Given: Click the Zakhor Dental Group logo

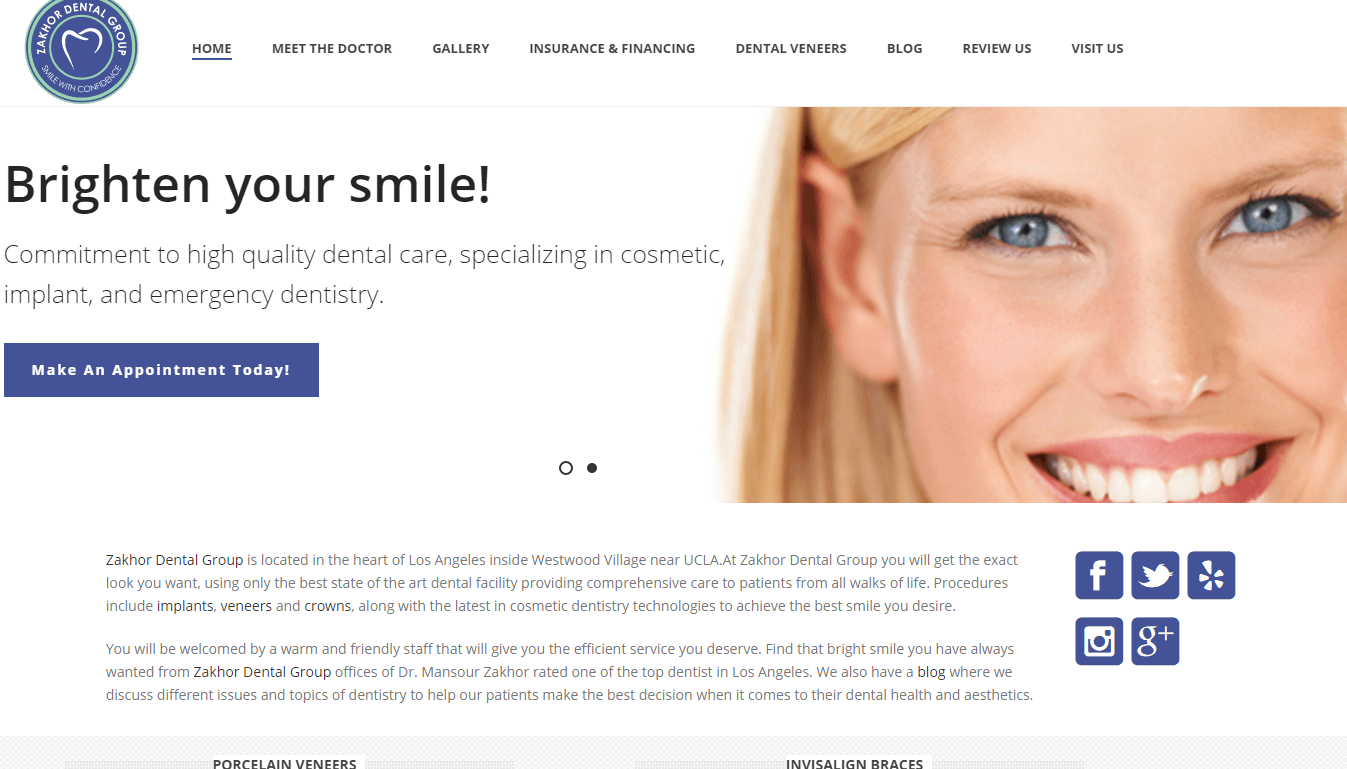Looking at the screenshot, I should click(x=81, y=48).
